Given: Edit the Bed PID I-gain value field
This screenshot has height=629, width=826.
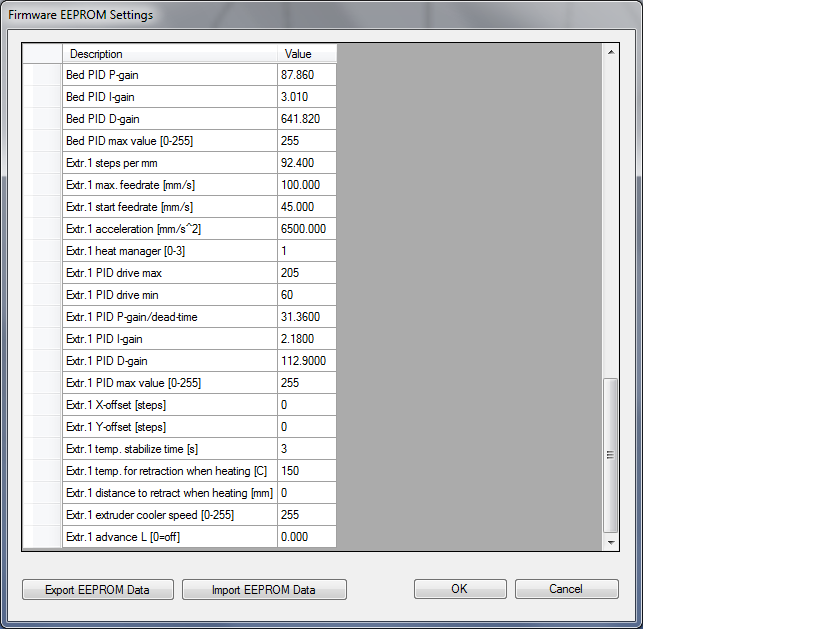Looking at the screenshot, I should (306, 97).
